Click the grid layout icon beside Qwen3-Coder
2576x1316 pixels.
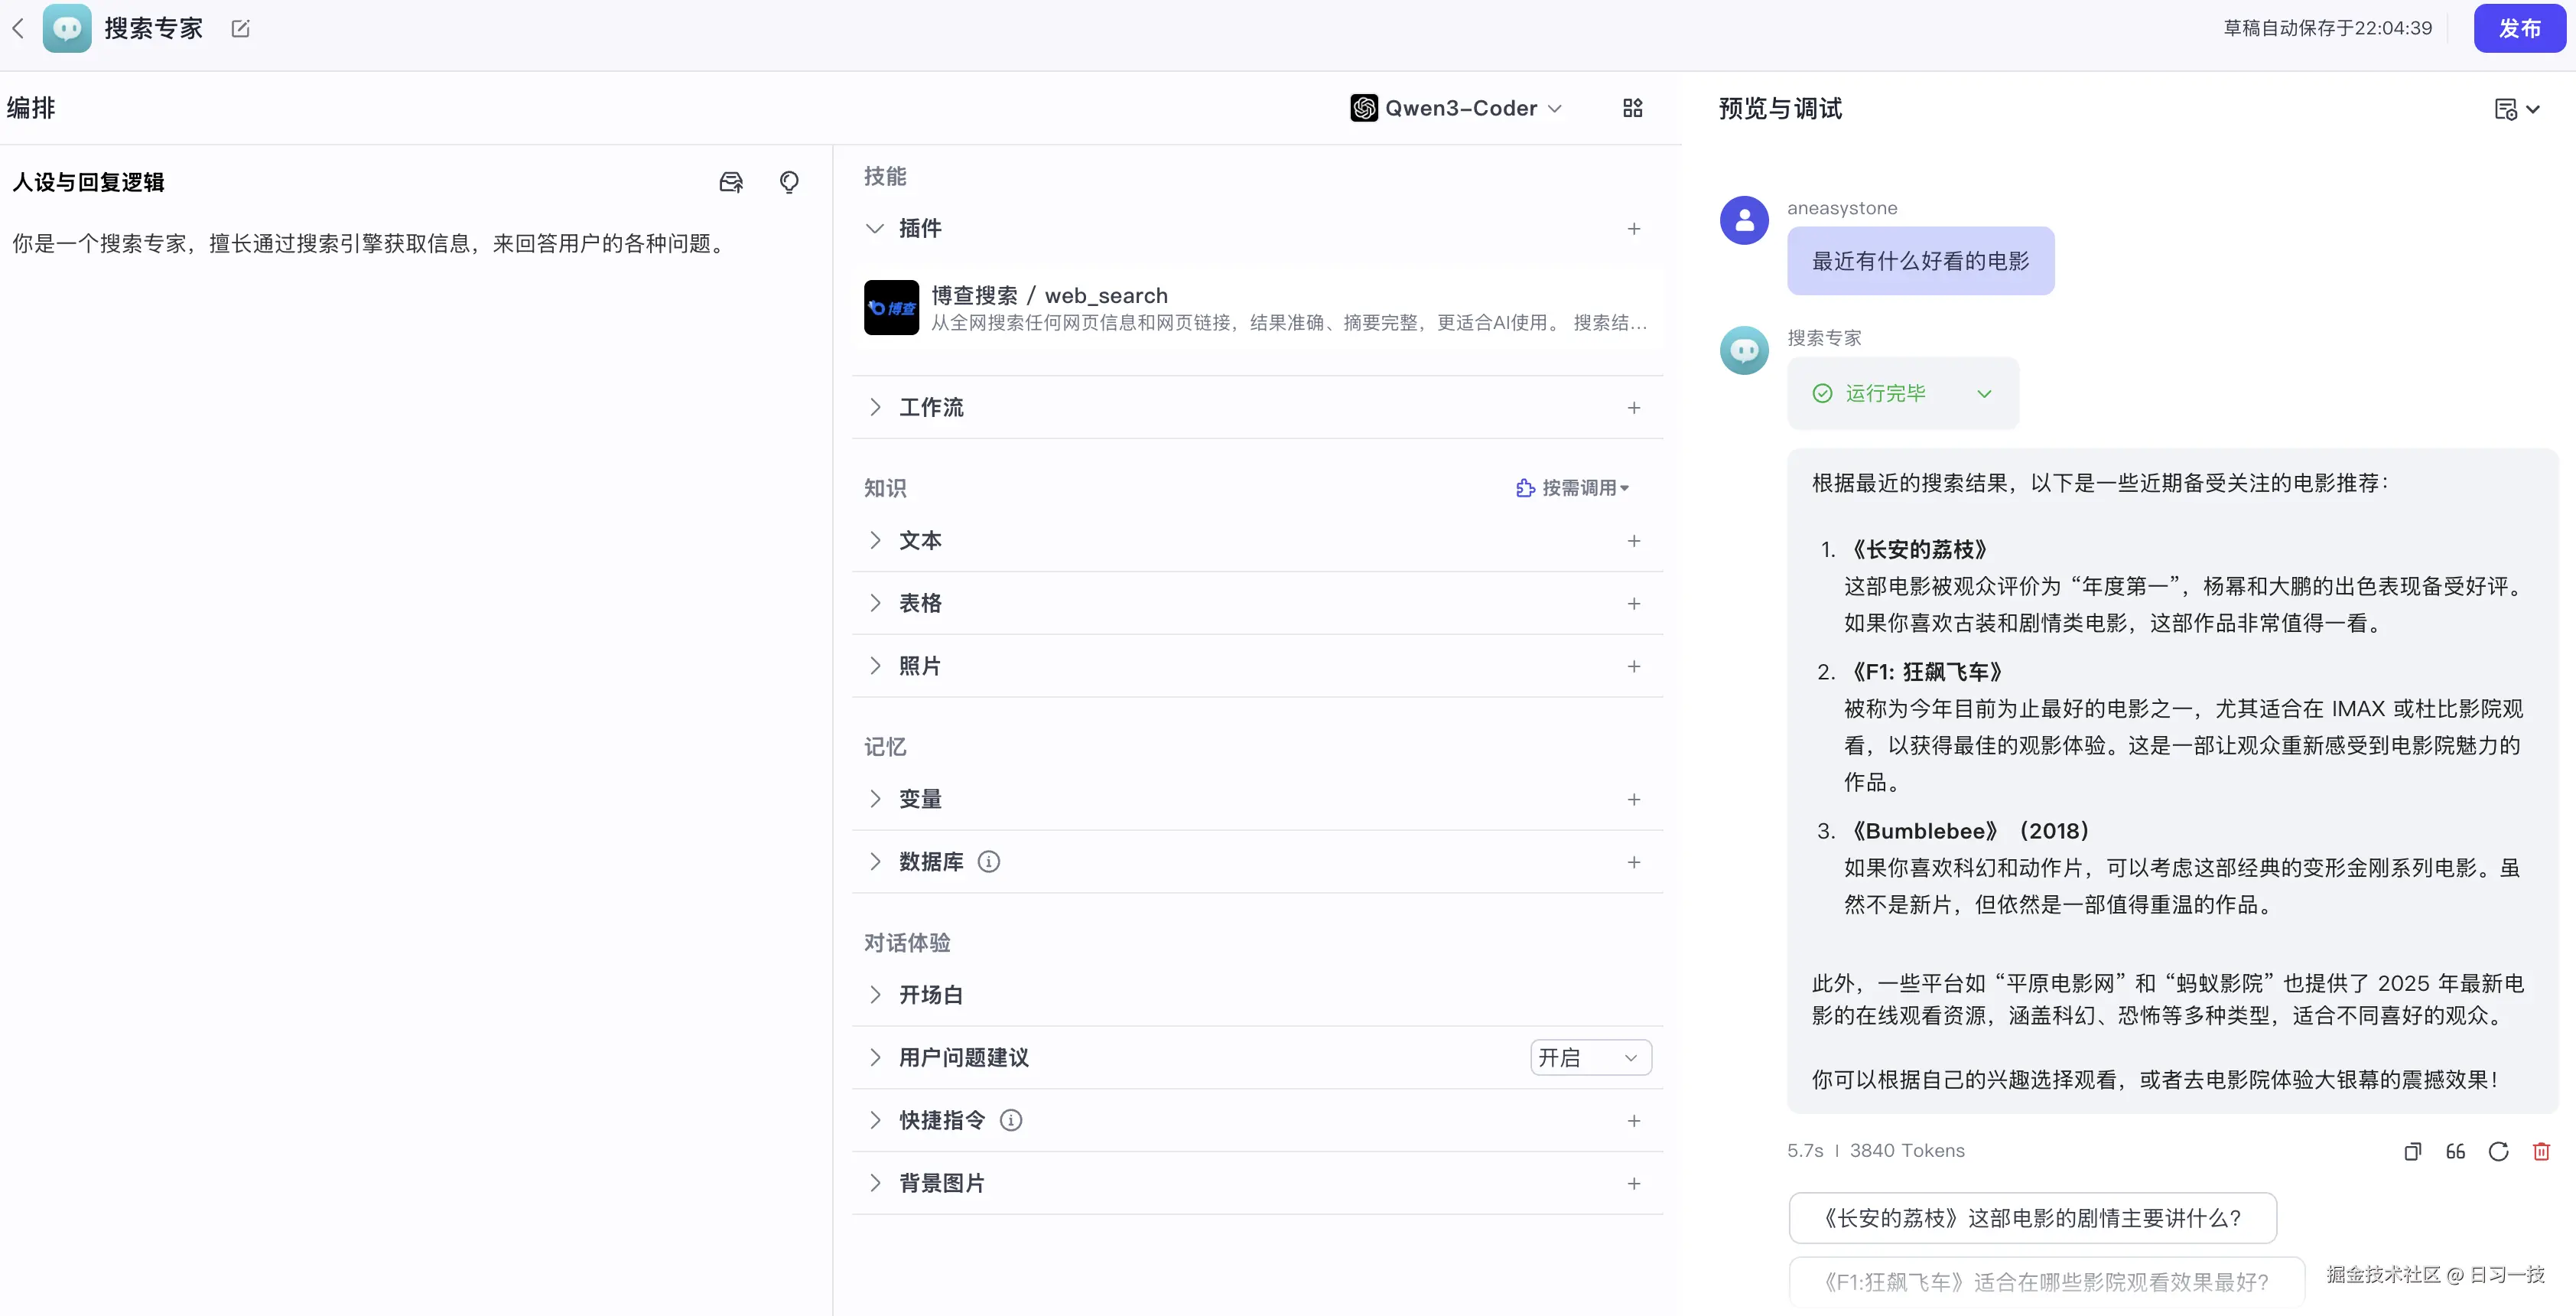coord(1632,108)
